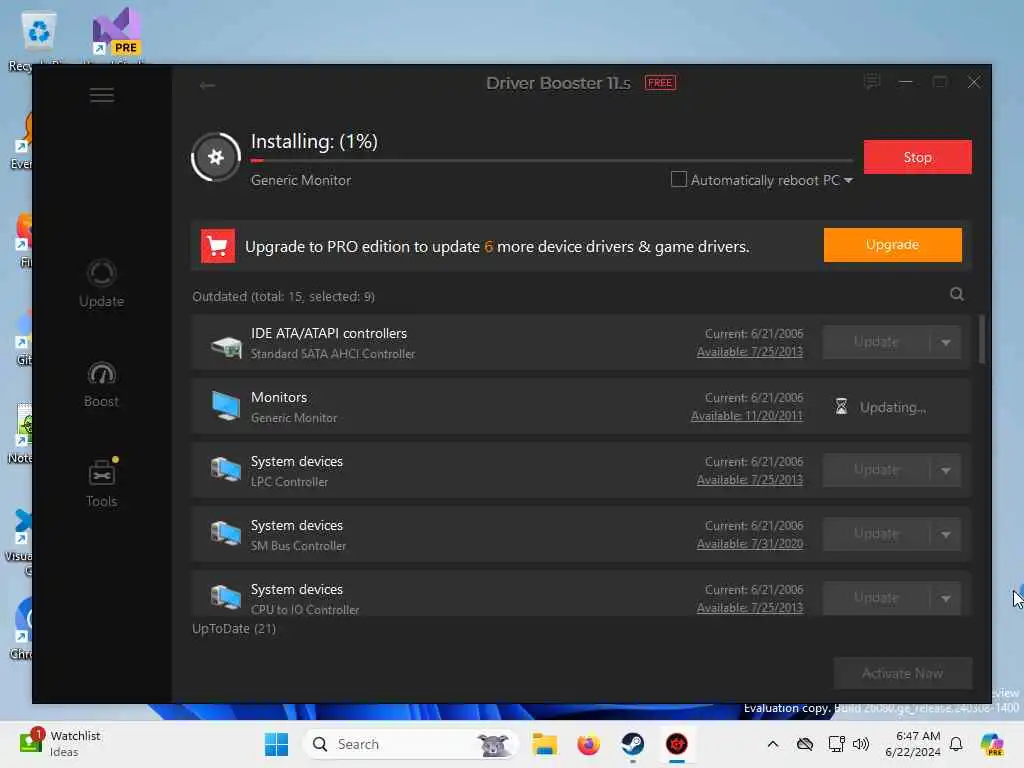Click the taskbar Search box
The height and width of the screenshot is (768, 1024).
click(x=411, y=744)
